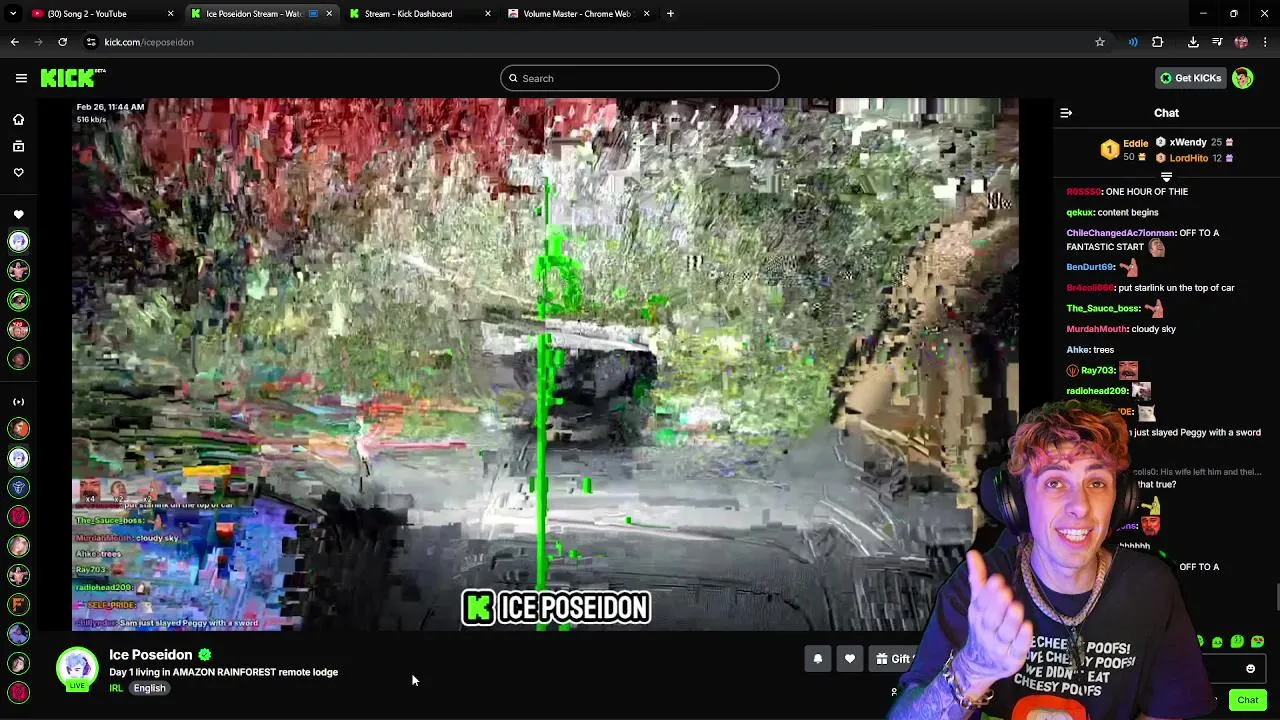Screen dimensions: 1280x720
Task: Open the Browse icon in sidebar
Action: [18, 146]
